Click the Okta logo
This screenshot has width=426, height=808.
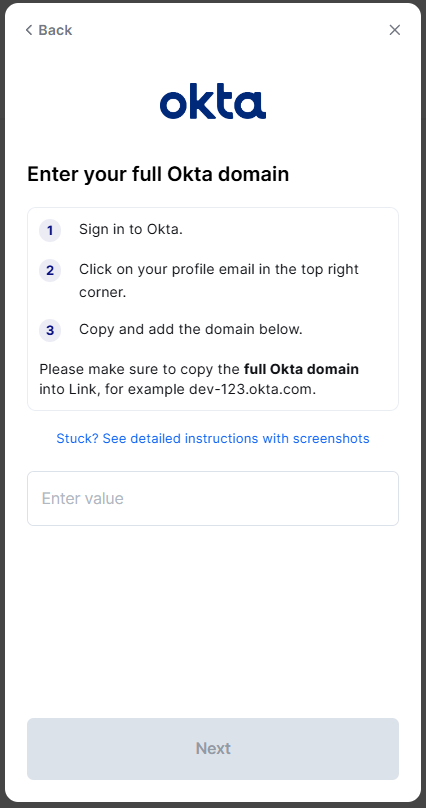tap(213, 101)
